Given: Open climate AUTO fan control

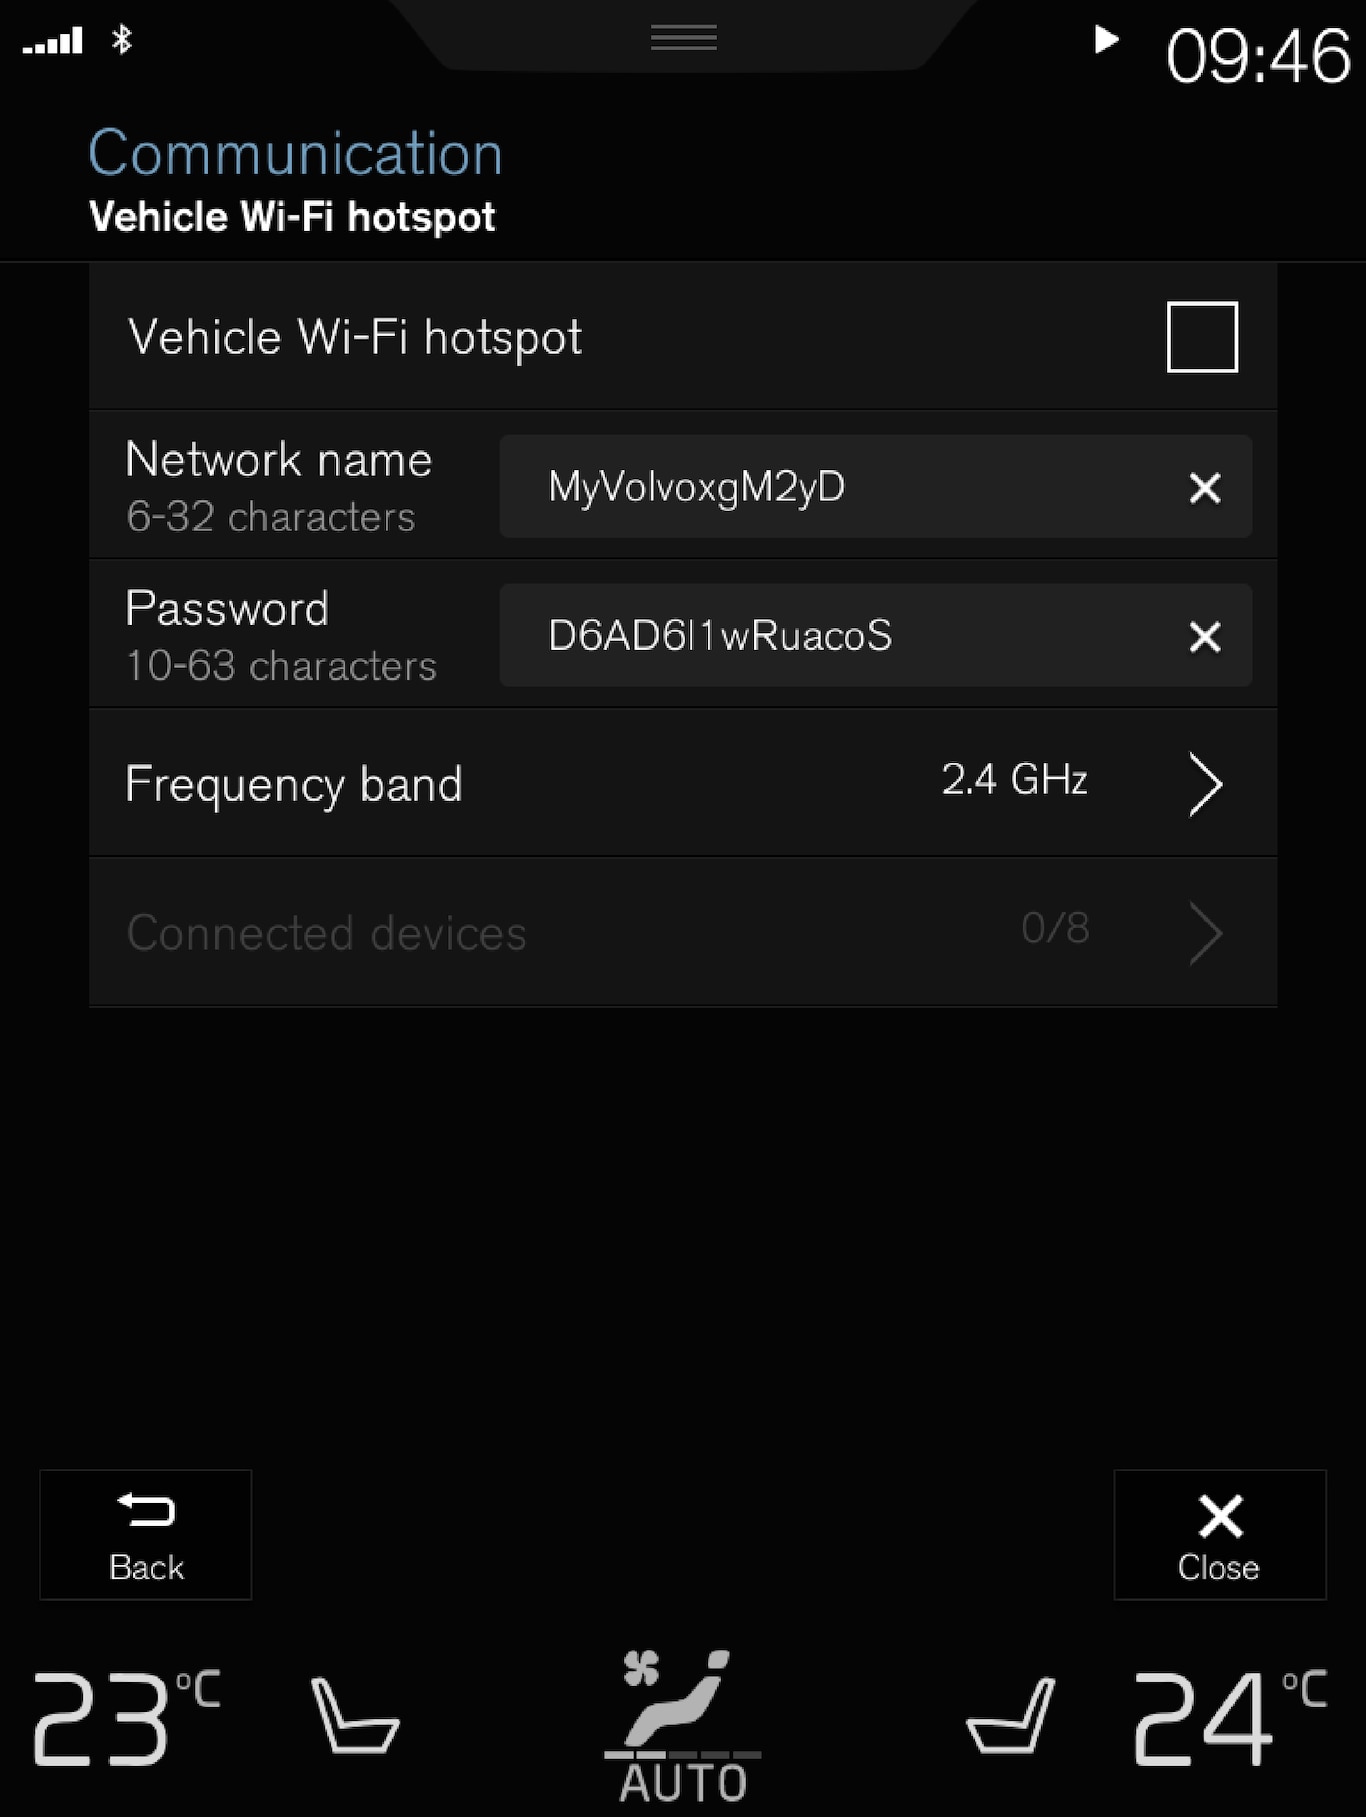Looking at the screenshot, I should 683,1725.
